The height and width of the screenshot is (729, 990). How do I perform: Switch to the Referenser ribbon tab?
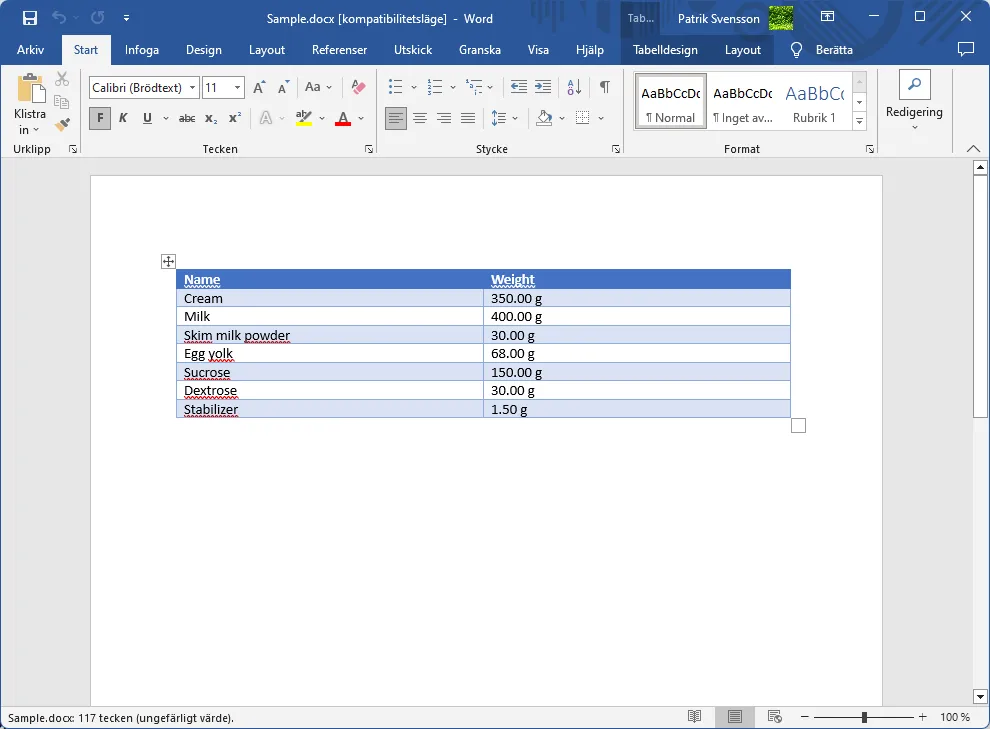tap(339, 50)
